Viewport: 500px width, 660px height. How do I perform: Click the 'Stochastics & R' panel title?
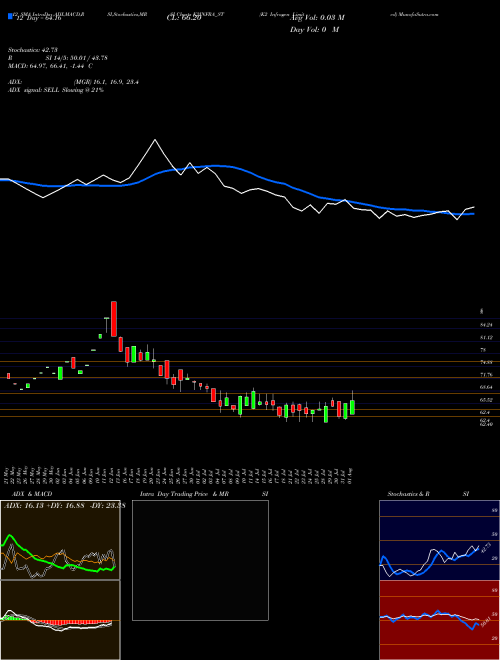(408, 494)
